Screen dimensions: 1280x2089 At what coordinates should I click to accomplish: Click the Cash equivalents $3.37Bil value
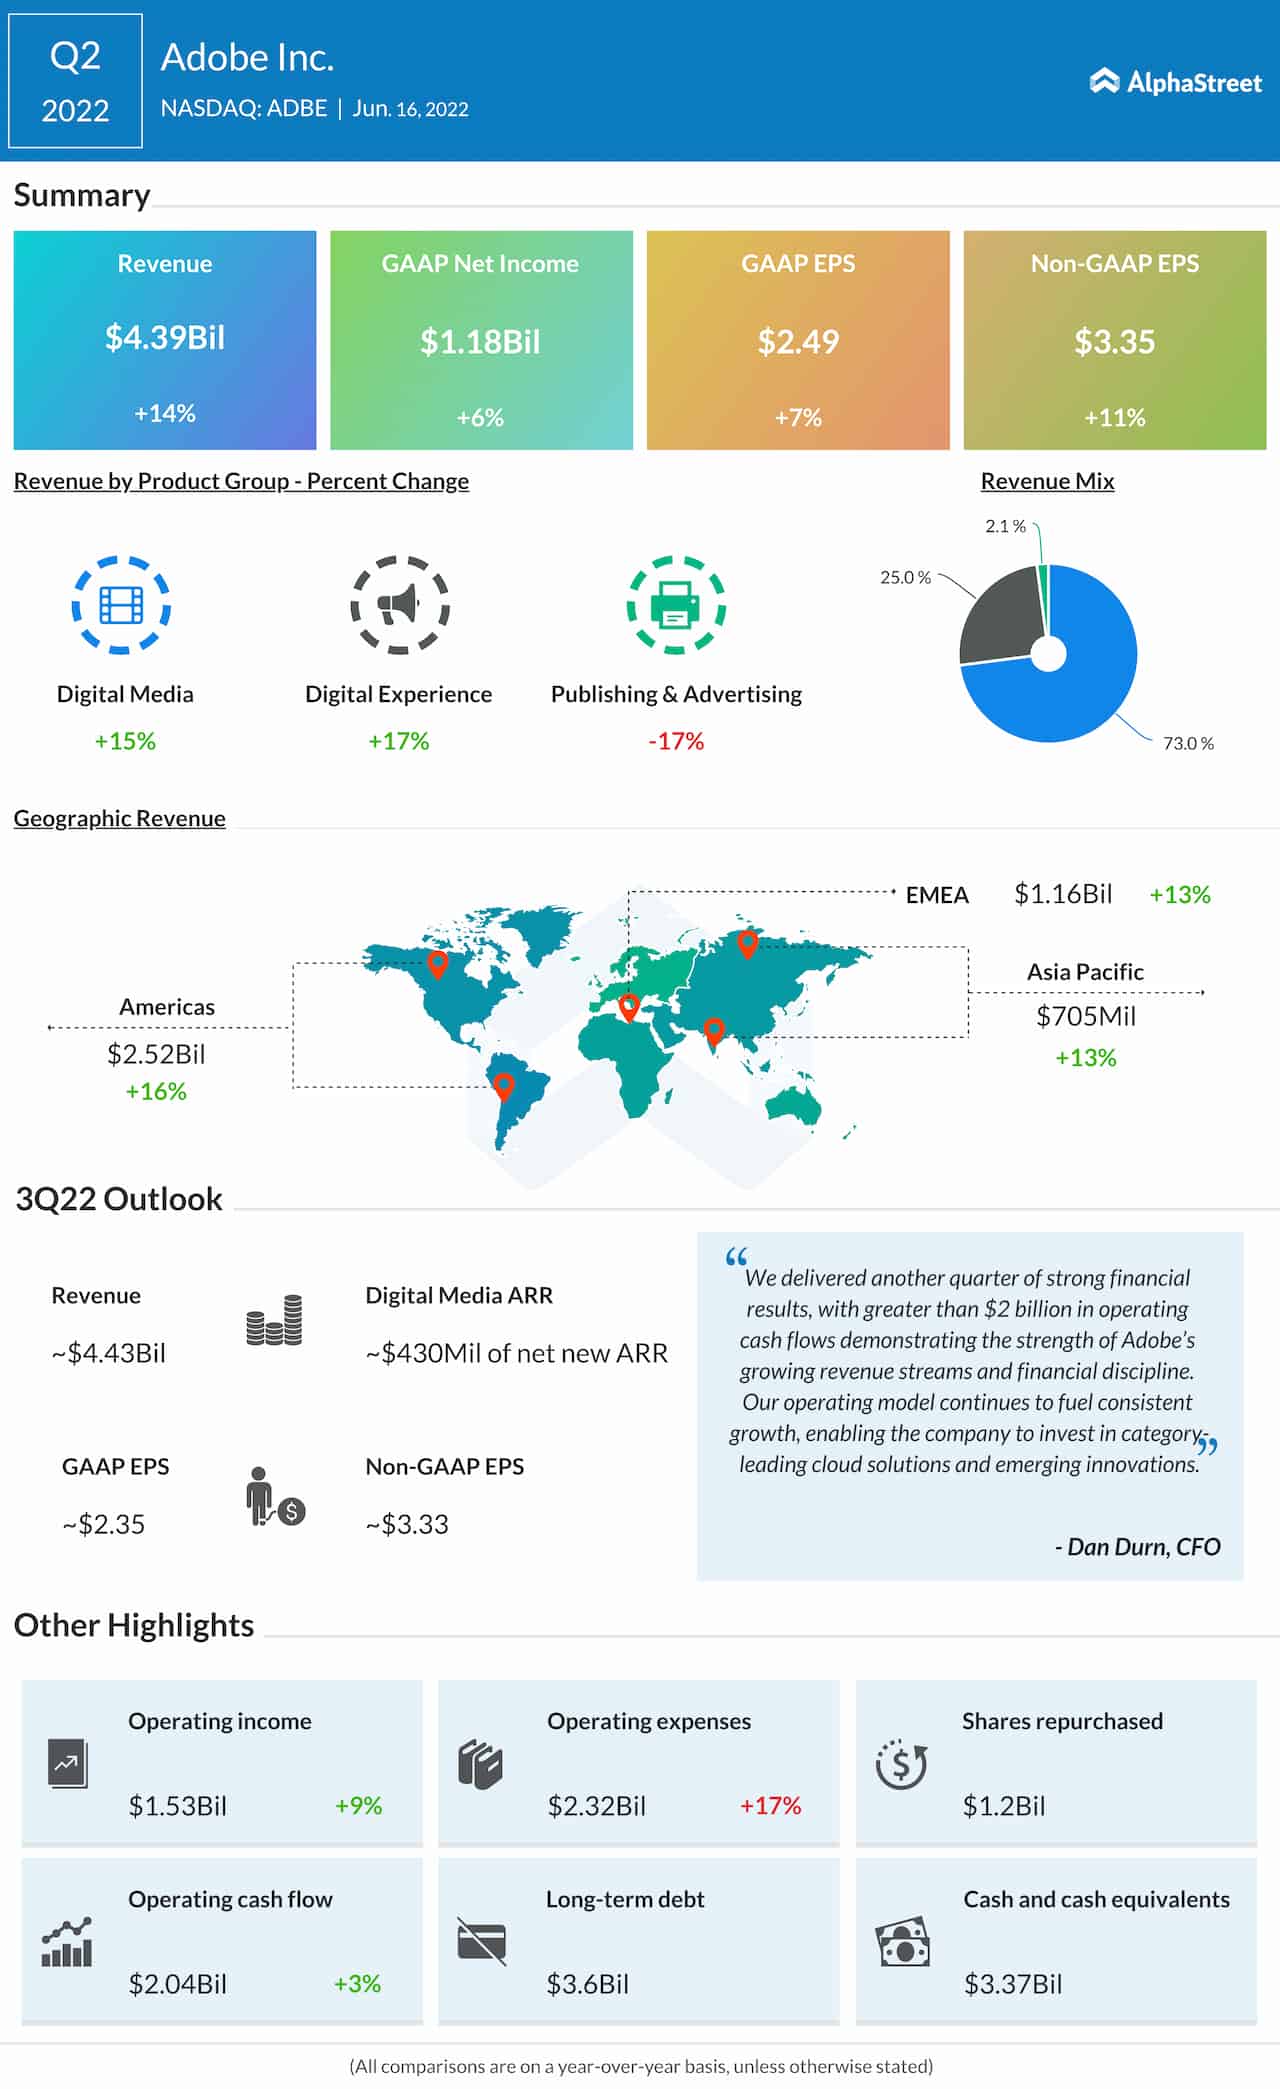point(1013,1983)
